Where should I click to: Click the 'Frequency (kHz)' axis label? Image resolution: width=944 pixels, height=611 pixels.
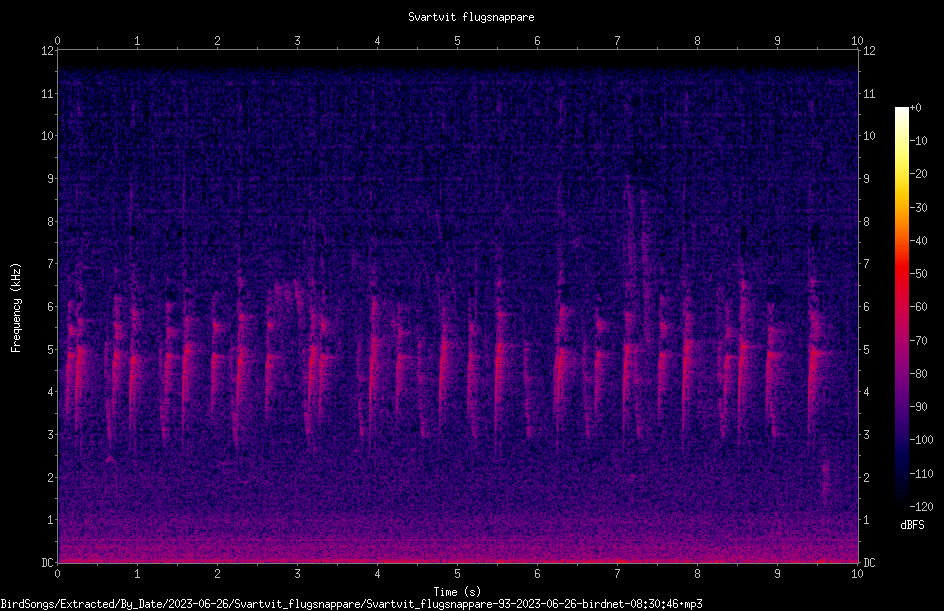[16, 307]
